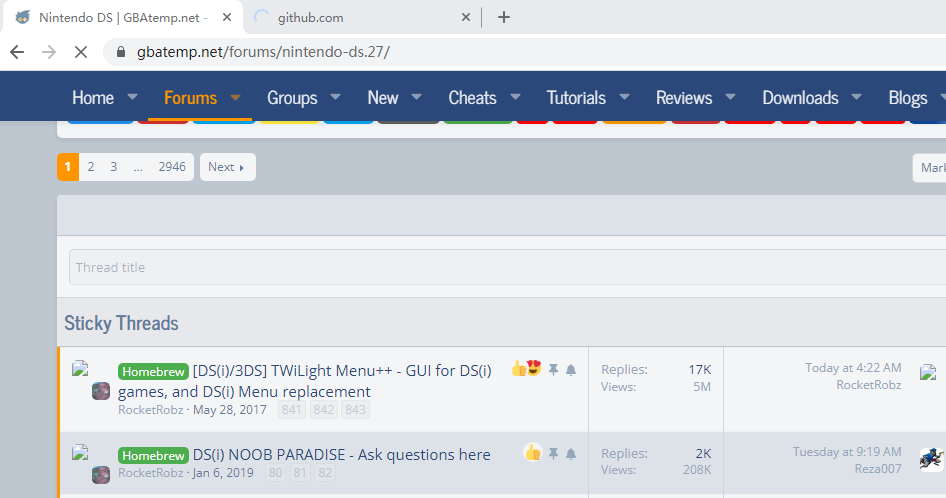Click Homebrew prefix on NOOB PARADISE thread
946x498 pixels.
(153, 455)
